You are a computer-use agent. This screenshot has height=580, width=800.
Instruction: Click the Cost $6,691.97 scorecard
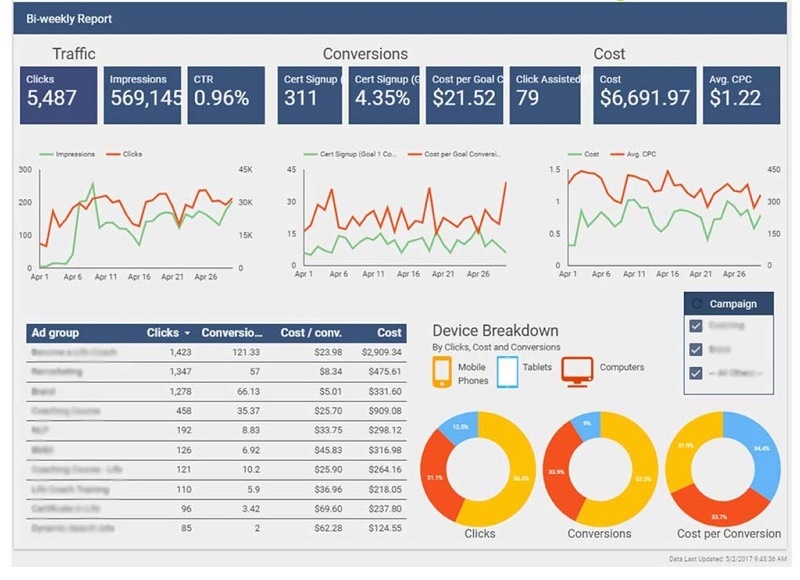coord(644,95)
